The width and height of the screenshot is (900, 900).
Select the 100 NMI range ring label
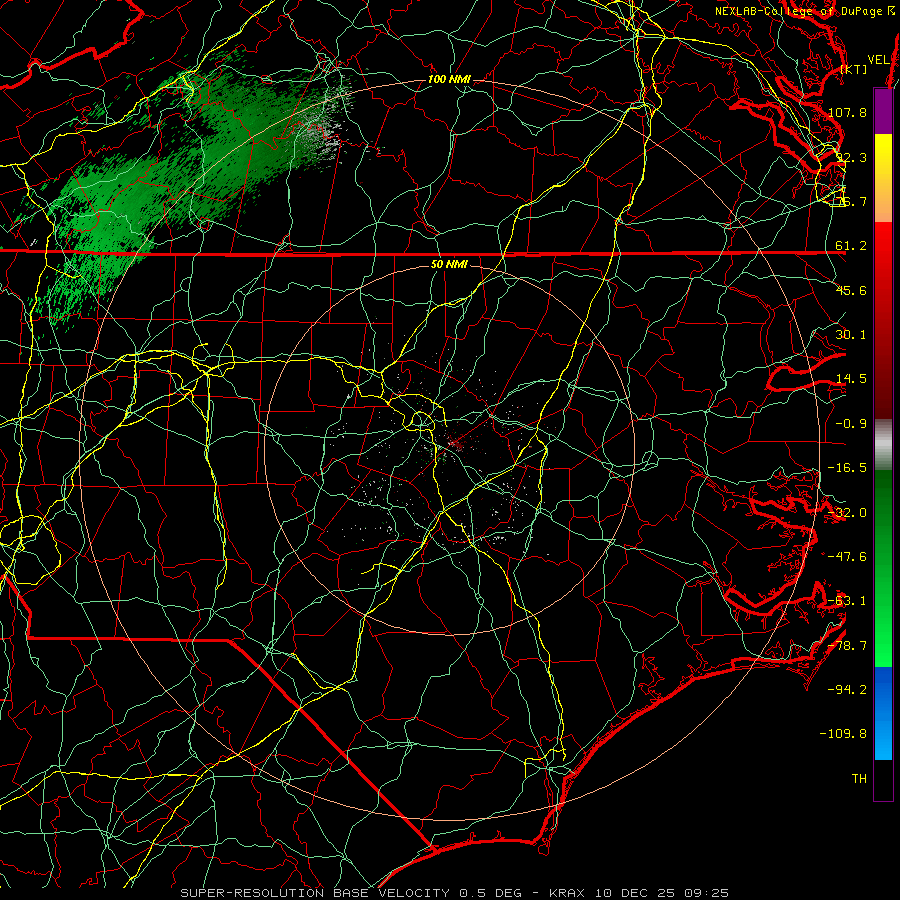point(449,79)
